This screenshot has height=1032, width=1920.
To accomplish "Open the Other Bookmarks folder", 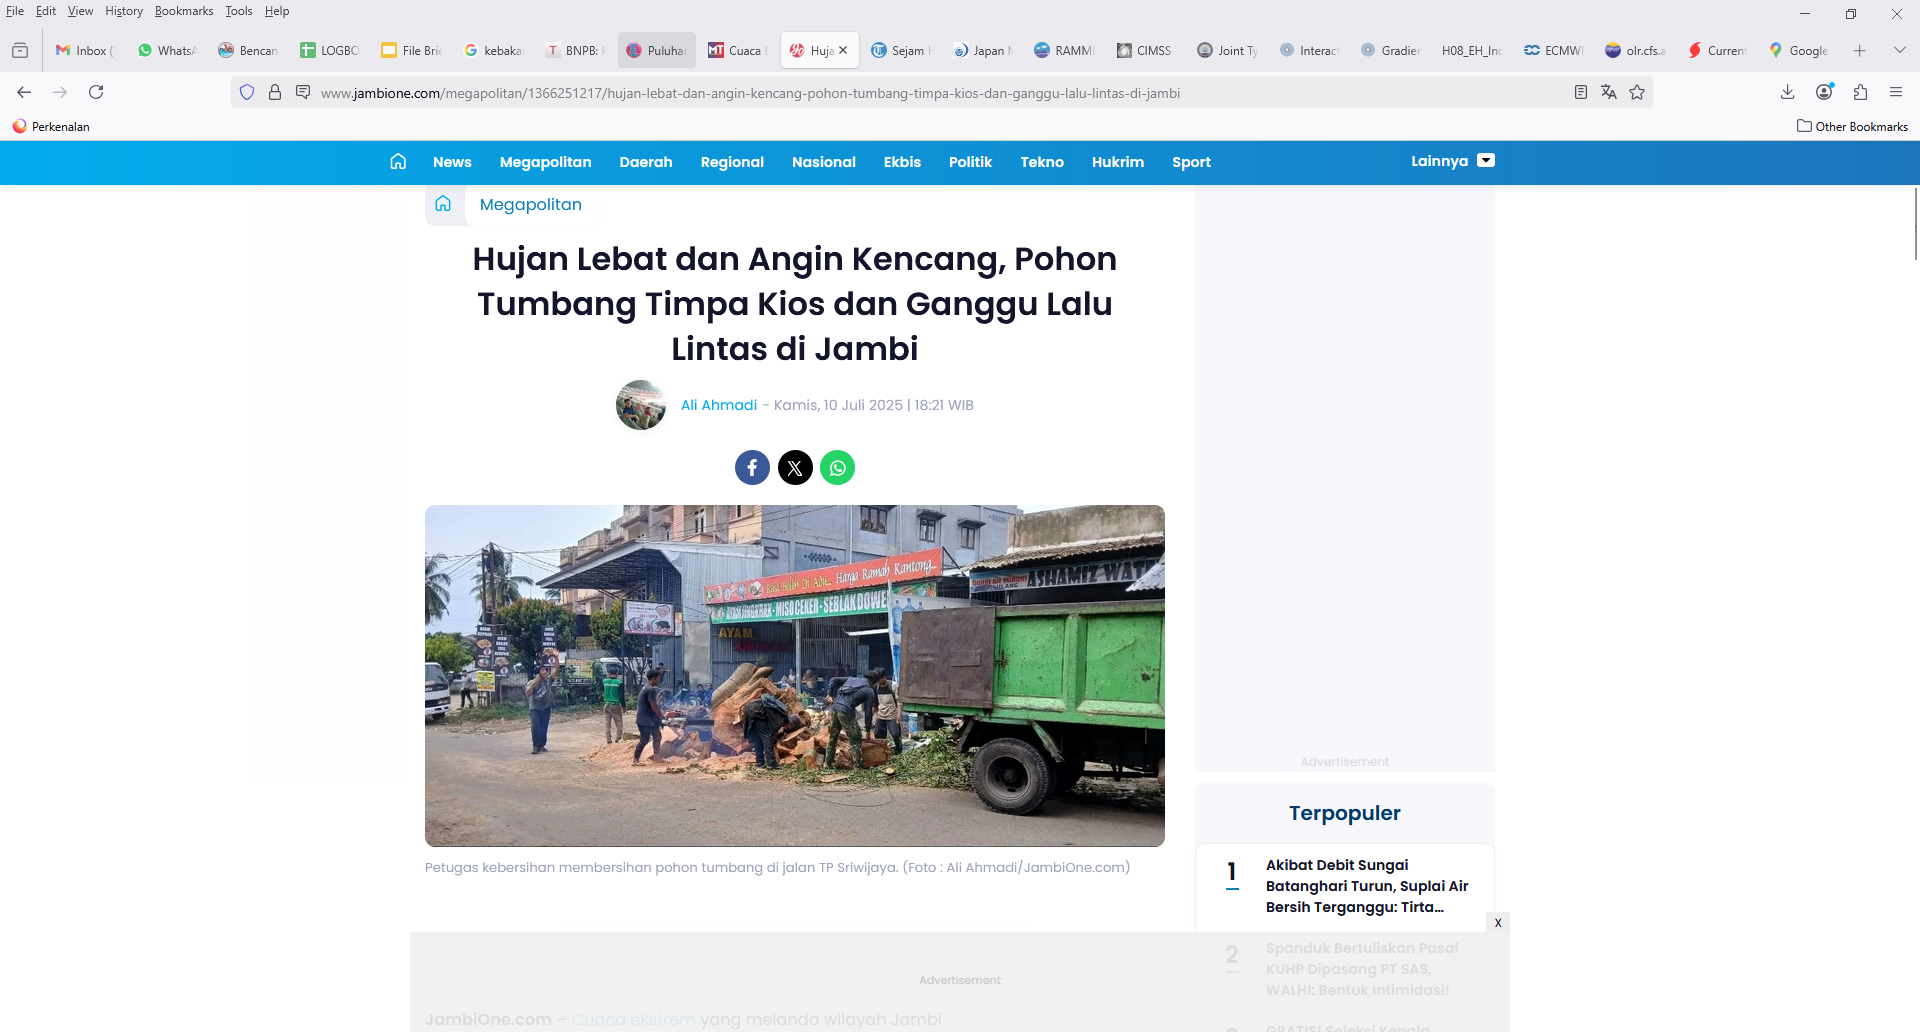I will pos(1852,126).
